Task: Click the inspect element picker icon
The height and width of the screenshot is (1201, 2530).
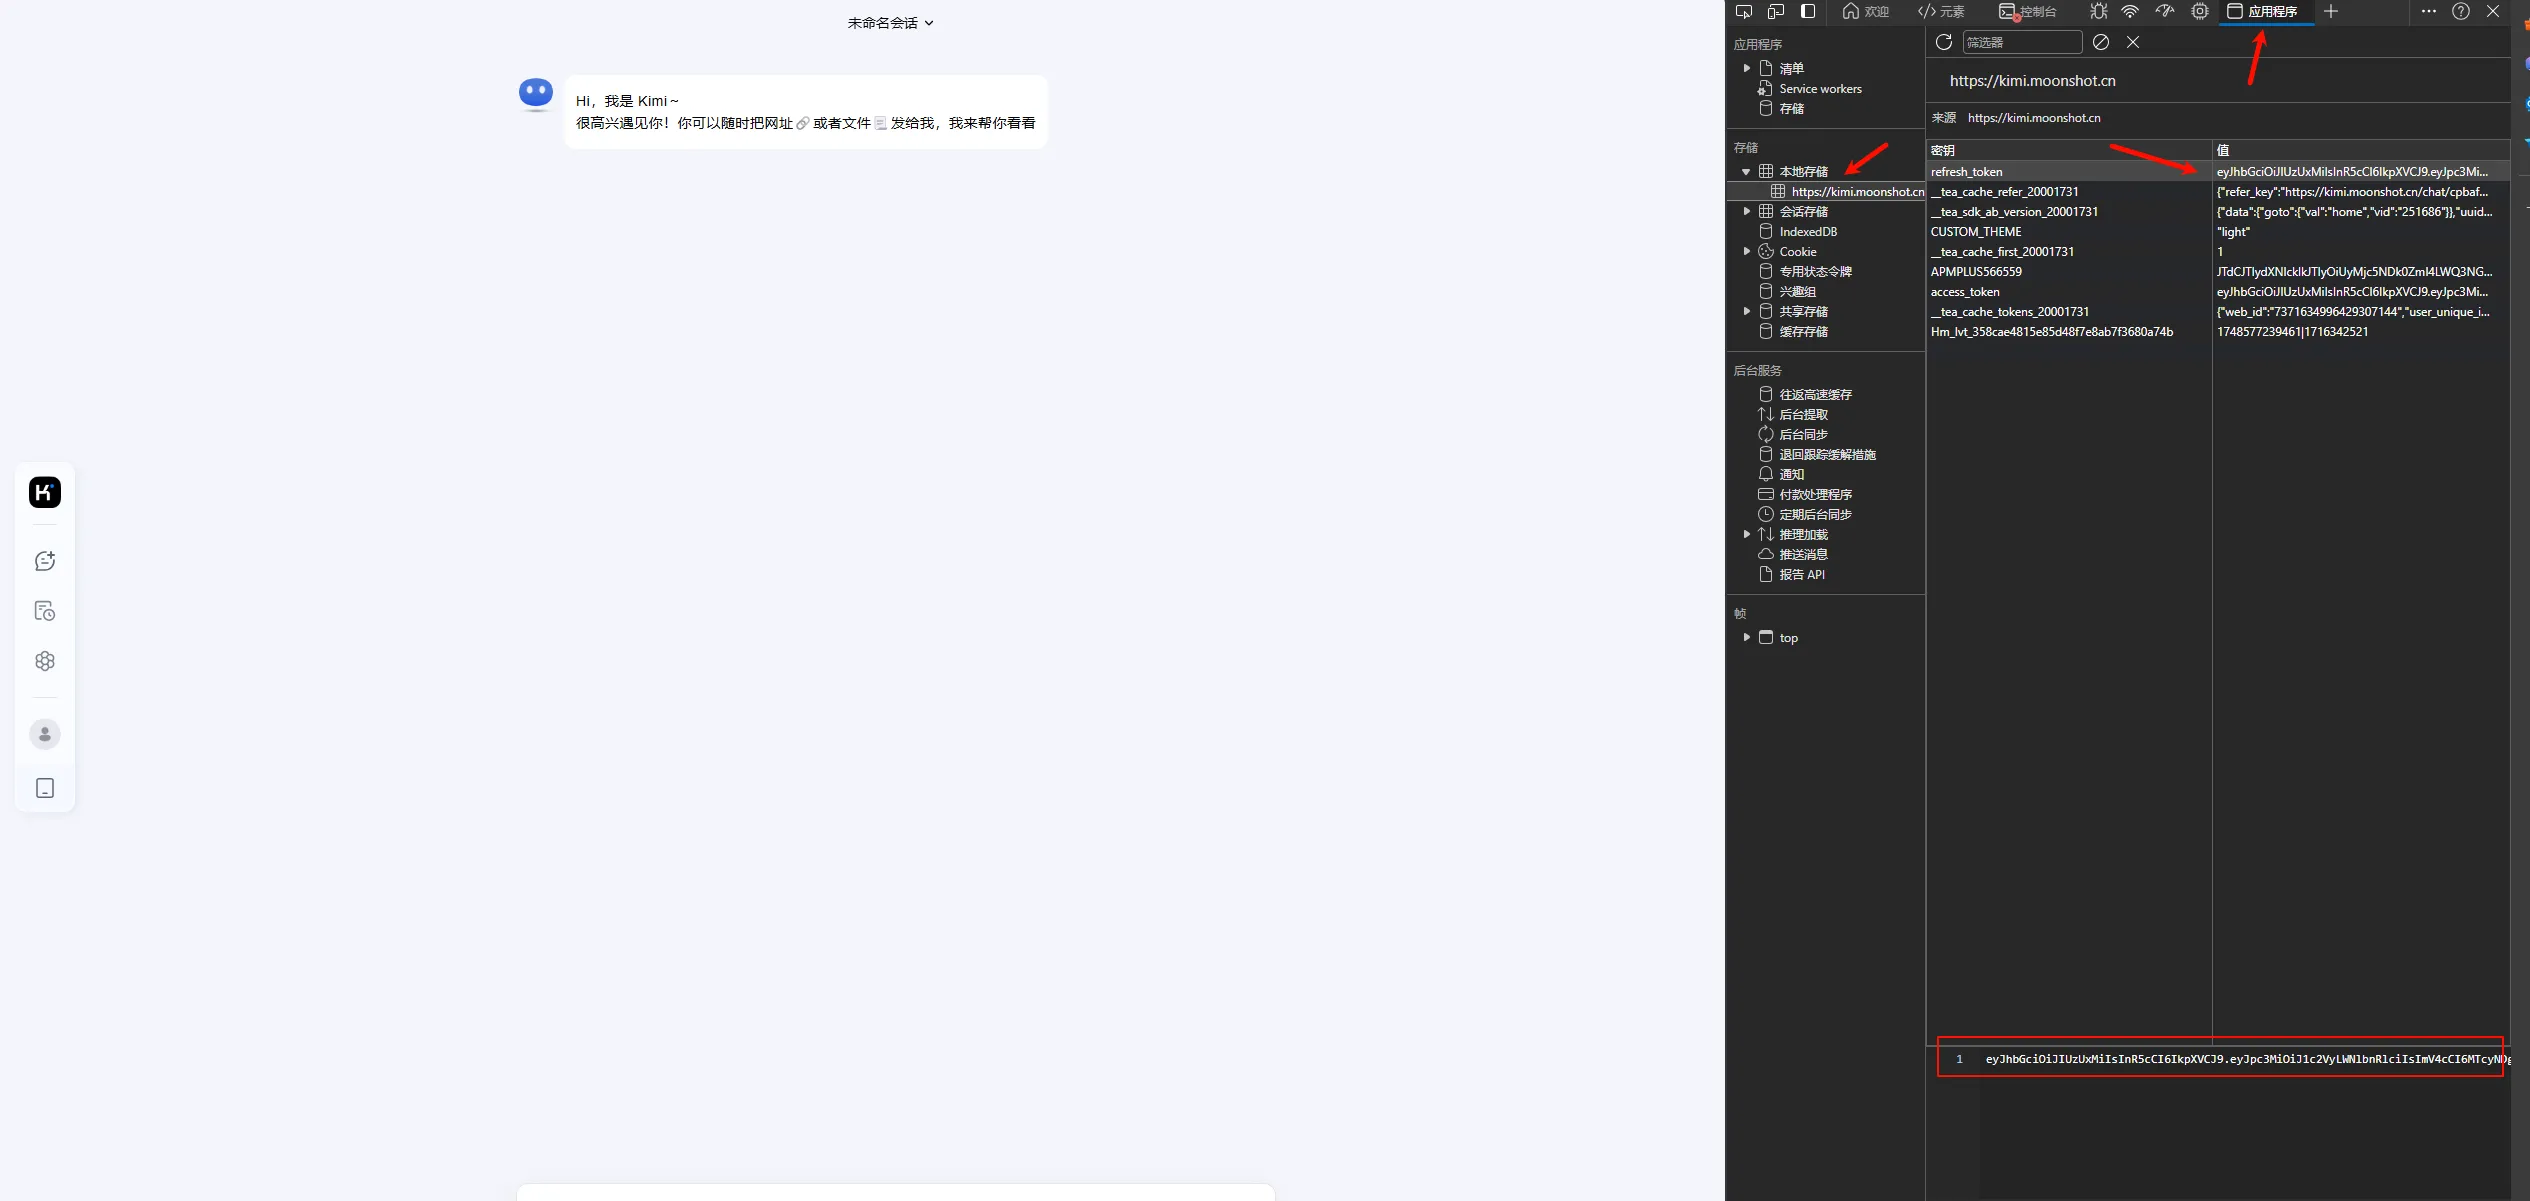Action: click(1744, 12)
